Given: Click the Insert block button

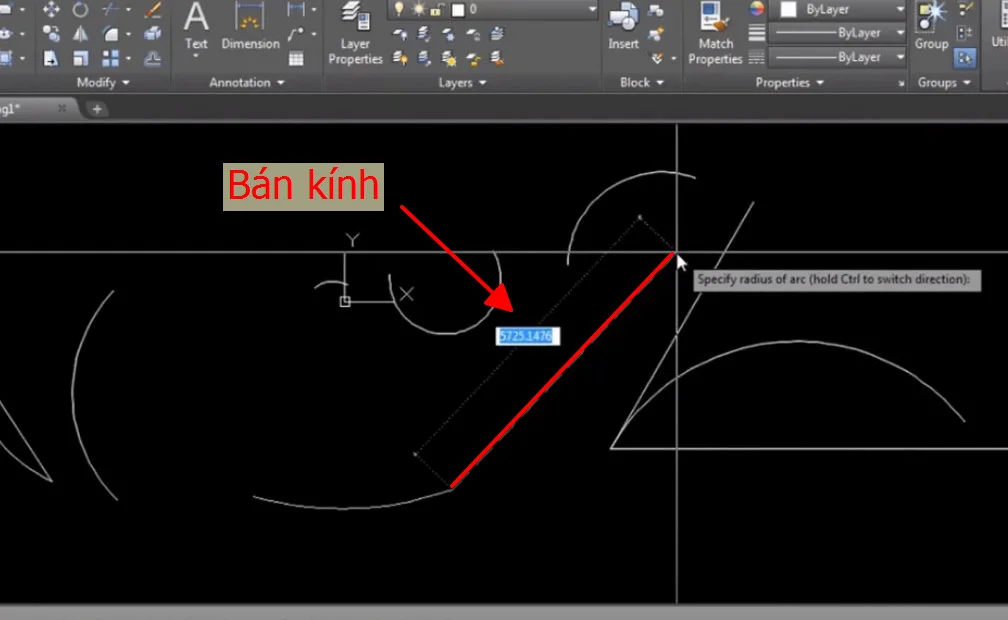Looking at the screenshot, I should tap(623, 27).
